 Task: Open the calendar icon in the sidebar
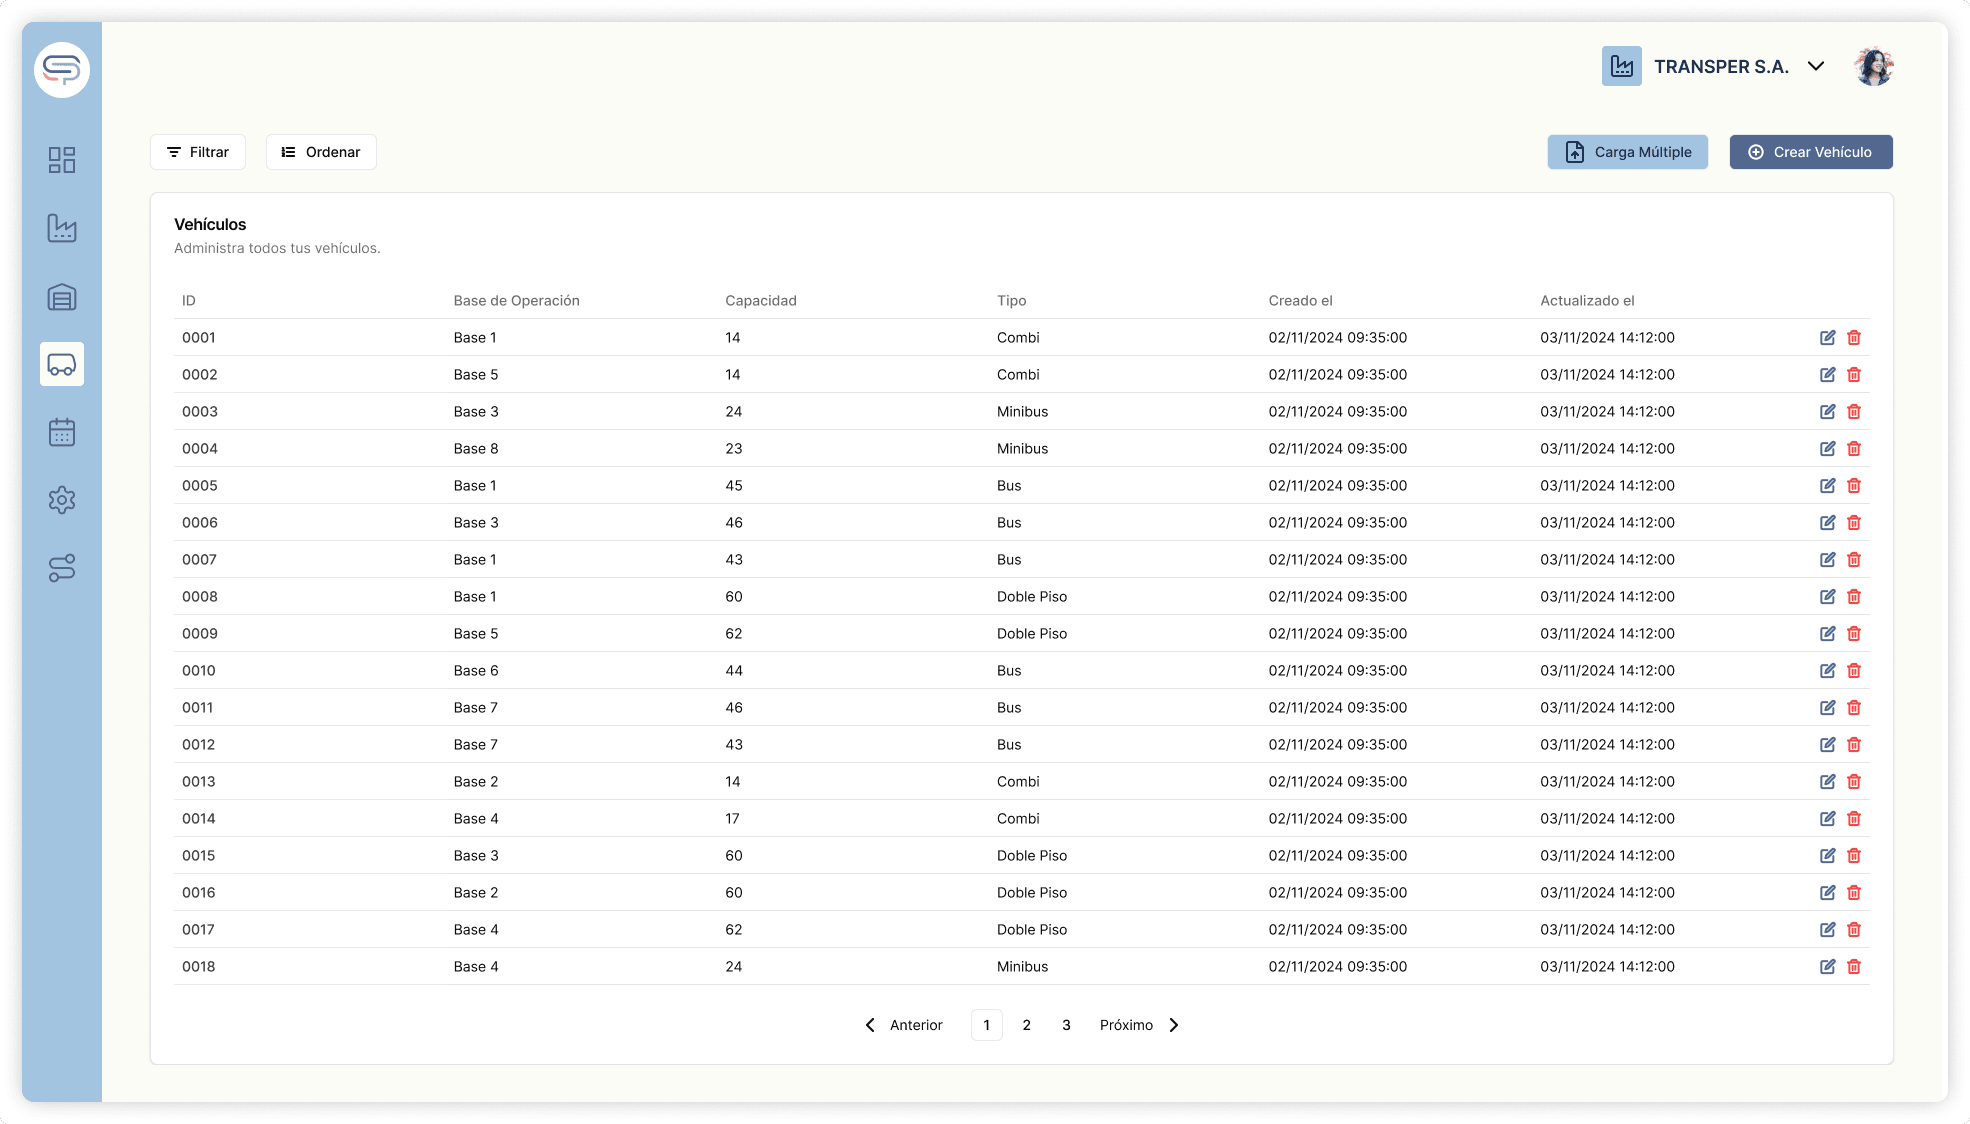[x=62, y=432]
